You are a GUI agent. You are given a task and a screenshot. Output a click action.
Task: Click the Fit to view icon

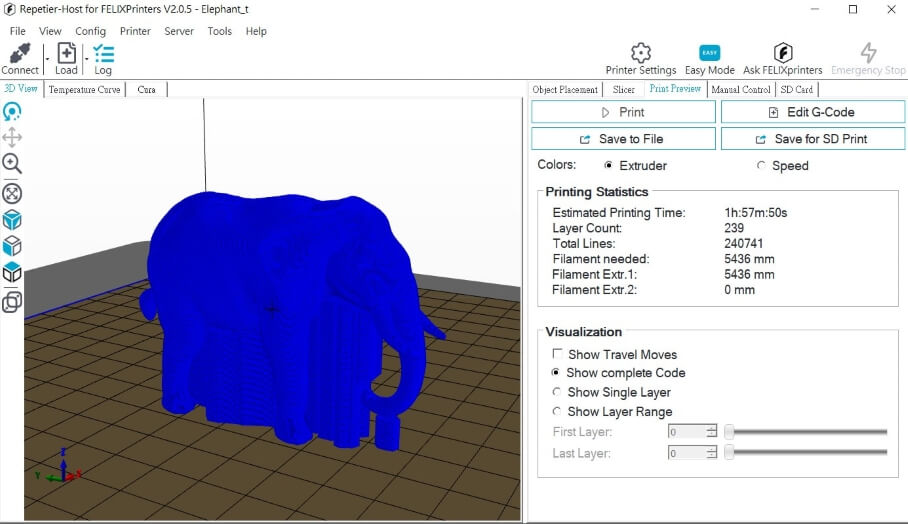click(12, 193)
